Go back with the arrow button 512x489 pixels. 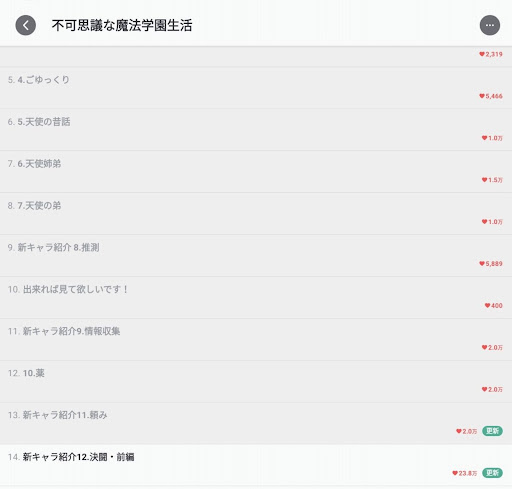pos(26,25)
